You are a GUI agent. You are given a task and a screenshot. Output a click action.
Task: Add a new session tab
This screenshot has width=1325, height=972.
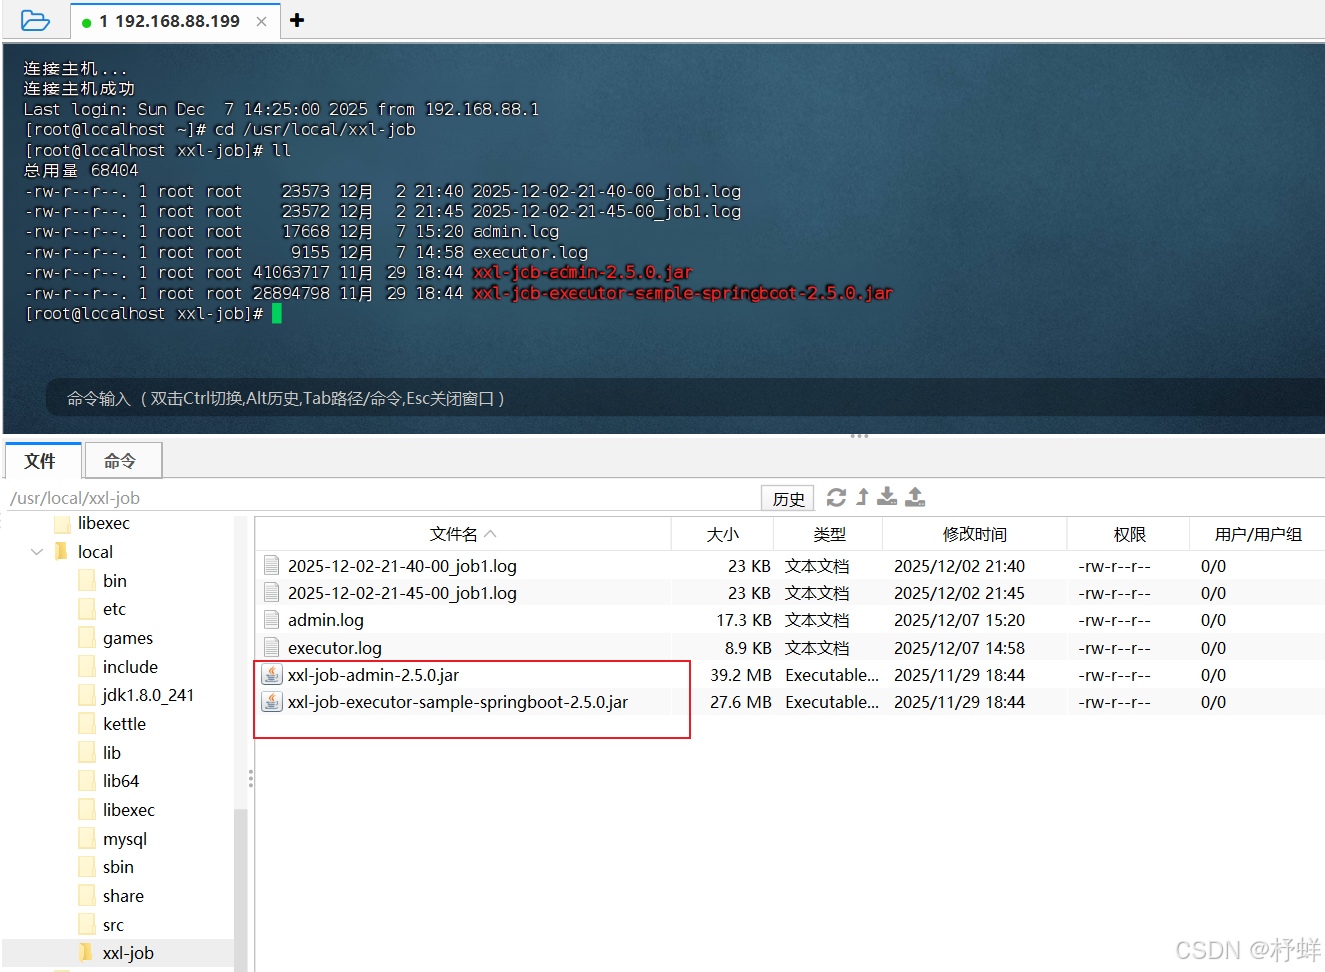point(297,20)
